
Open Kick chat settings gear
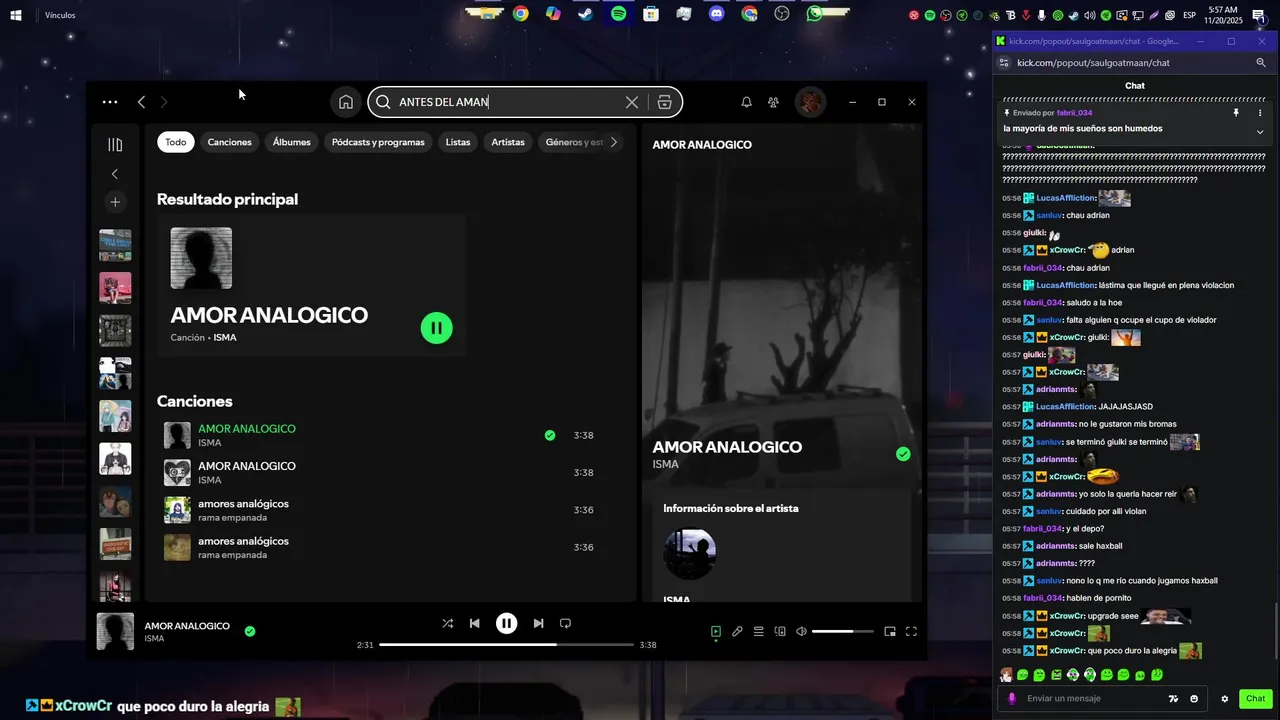click(x=1225, y=699)
